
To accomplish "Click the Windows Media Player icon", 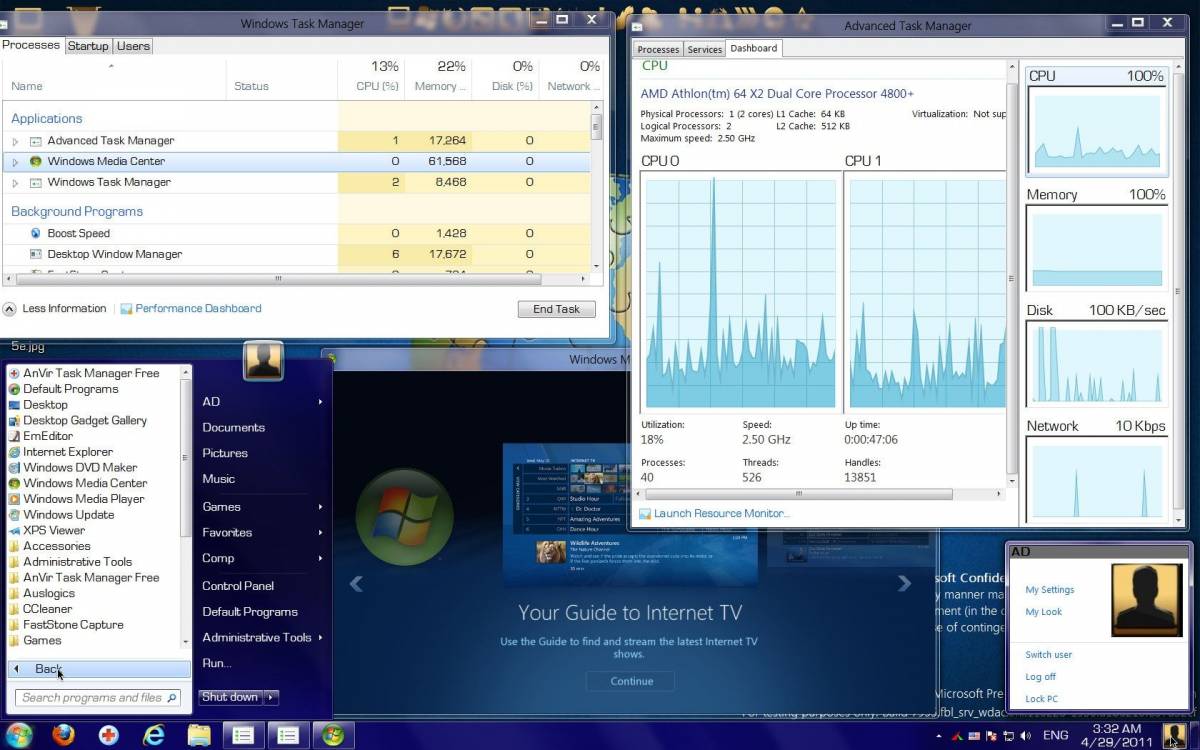I will [14, 499].
